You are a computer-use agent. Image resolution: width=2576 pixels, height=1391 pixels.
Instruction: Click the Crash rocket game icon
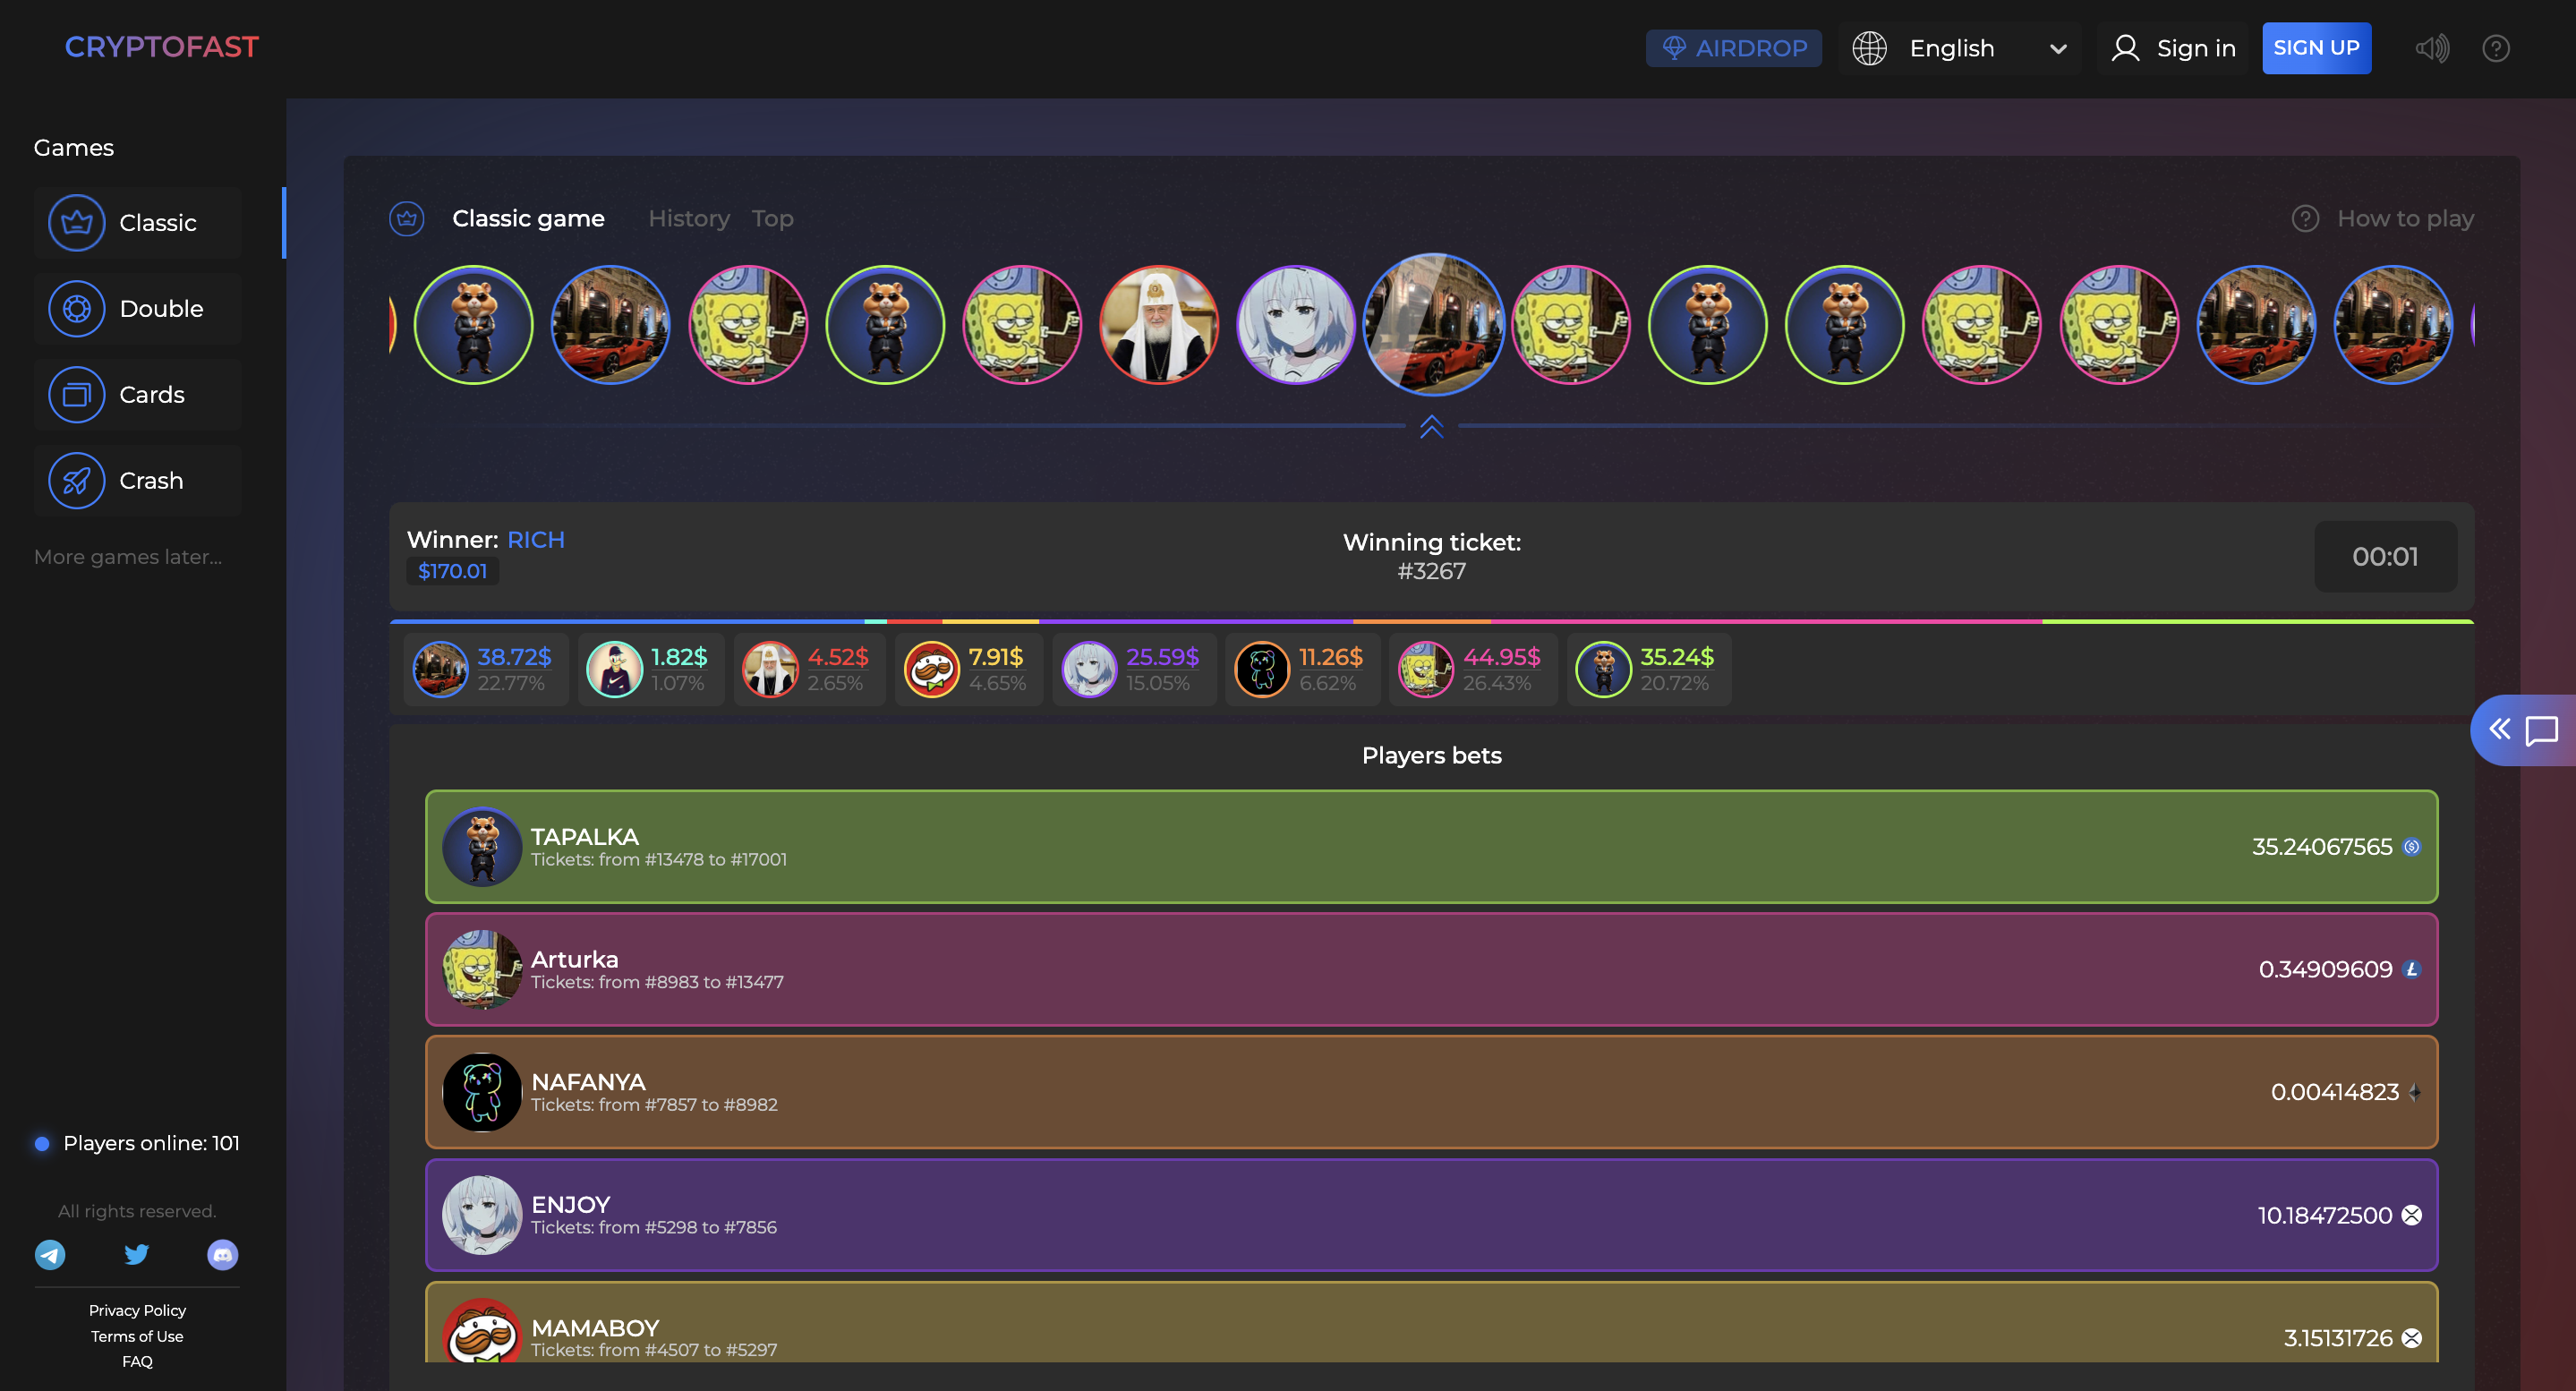tap(77, 481)
